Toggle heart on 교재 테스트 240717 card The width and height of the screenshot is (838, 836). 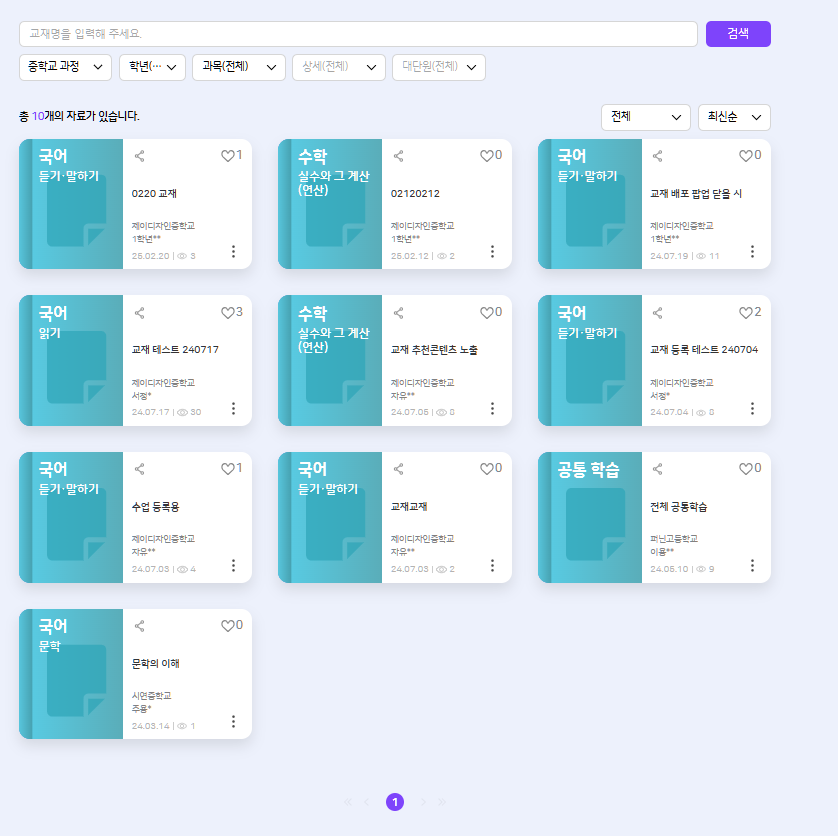(x=227, y=313)
